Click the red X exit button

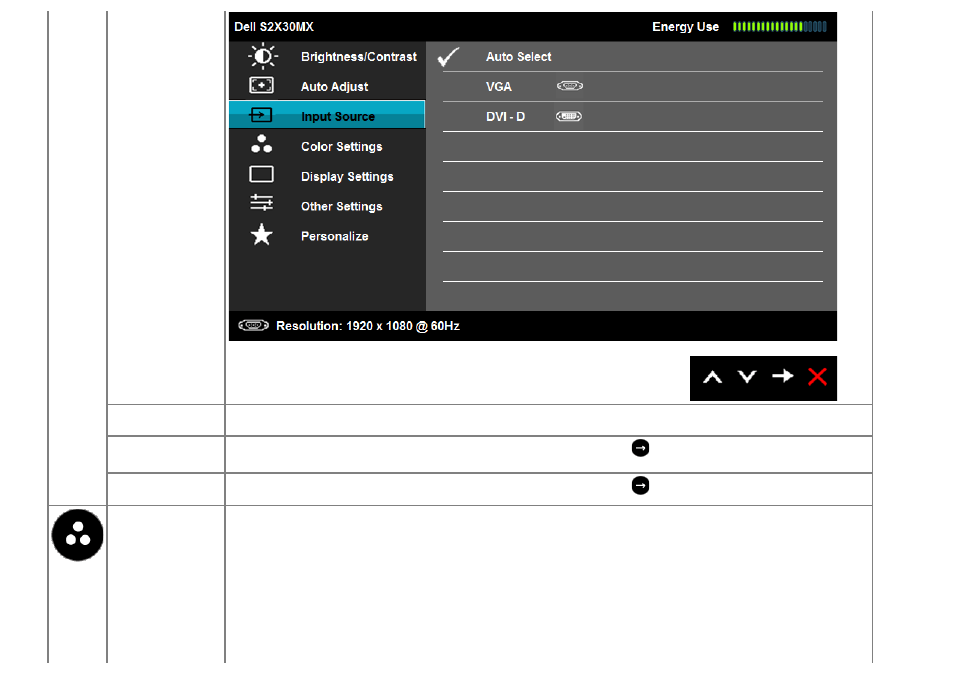pyautogui.click(x=817, y=377)
